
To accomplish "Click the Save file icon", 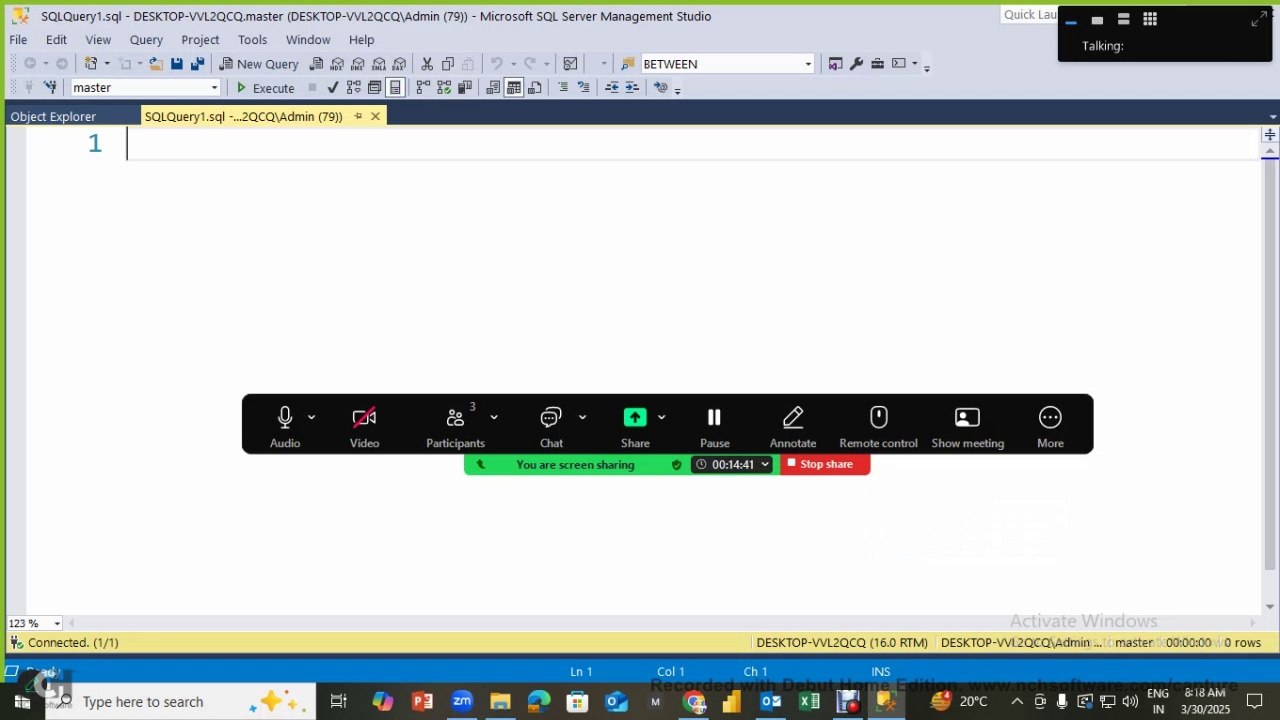I will pos(176,64).
